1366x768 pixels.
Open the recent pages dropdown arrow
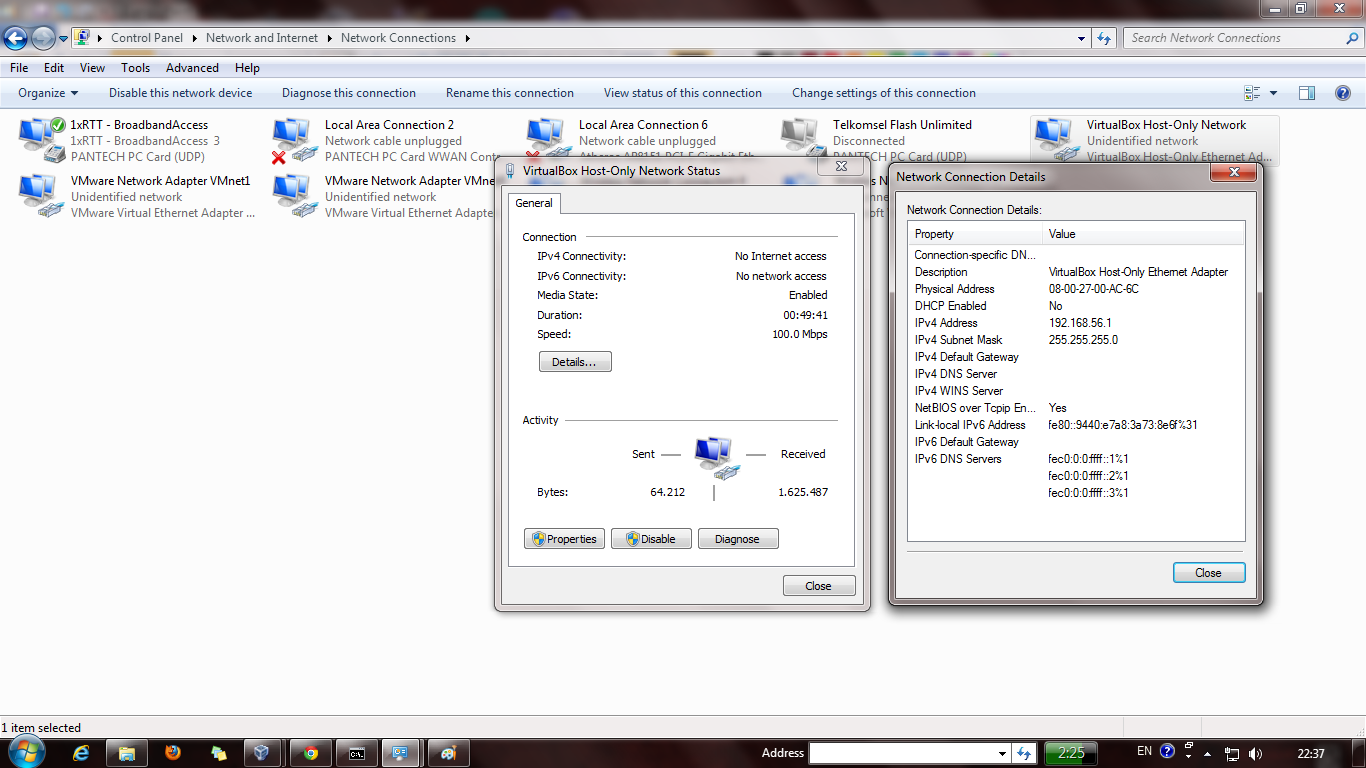tap(63, 39)
